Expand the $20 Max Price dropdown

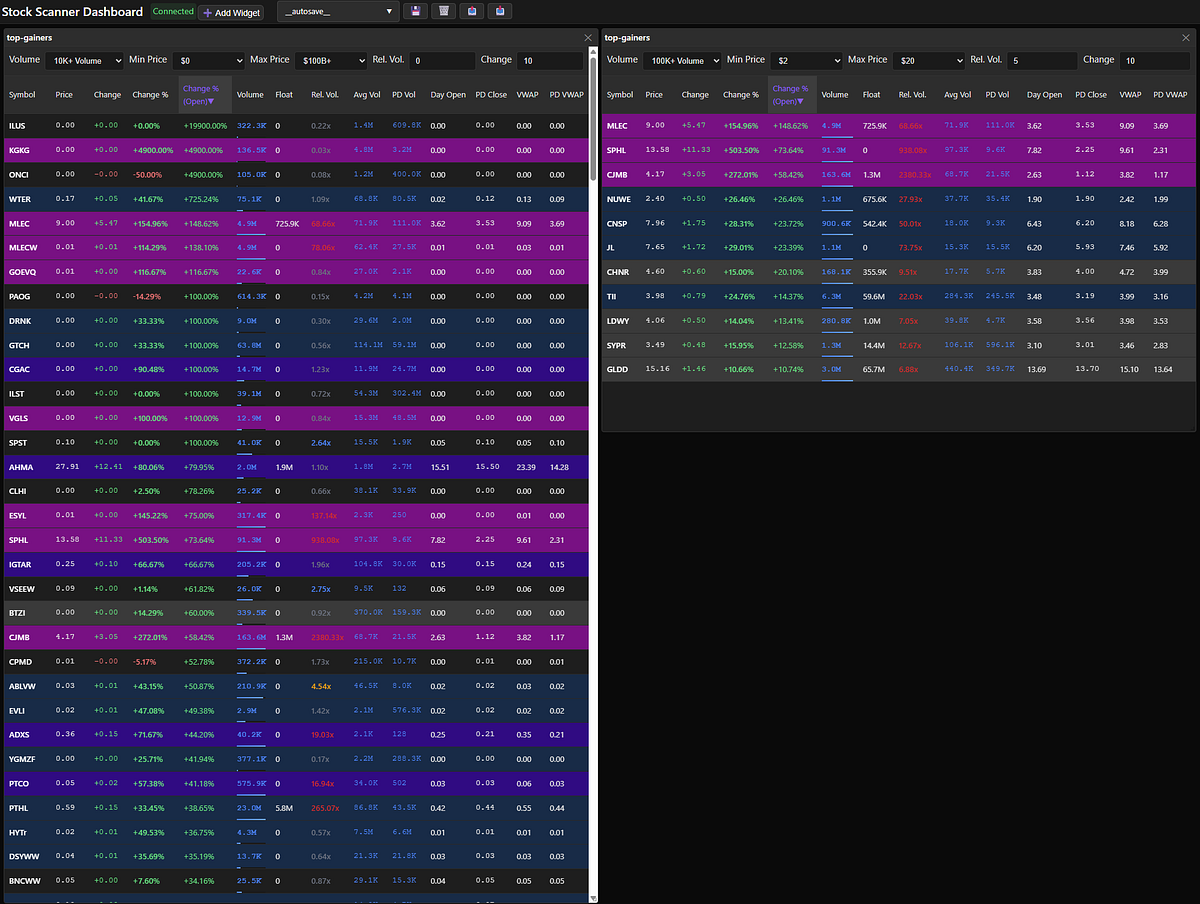pyautogui.click(x=928, y=61)
